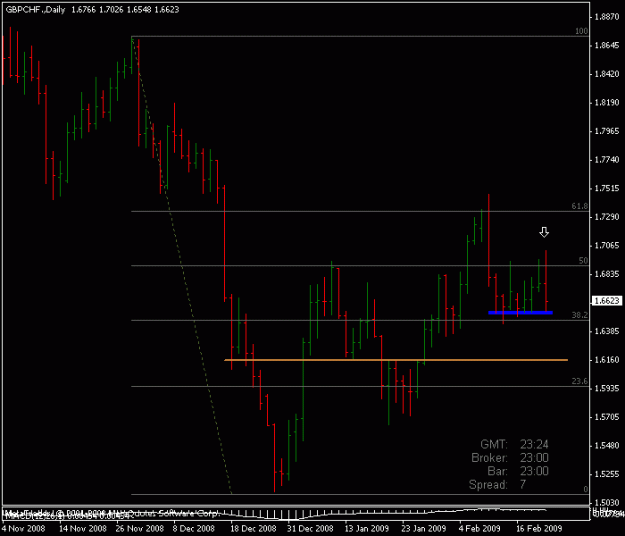Click the Fibonacci 61.8 level label
The height and width of the screenshot is (536, 625).
pos(580,206)
